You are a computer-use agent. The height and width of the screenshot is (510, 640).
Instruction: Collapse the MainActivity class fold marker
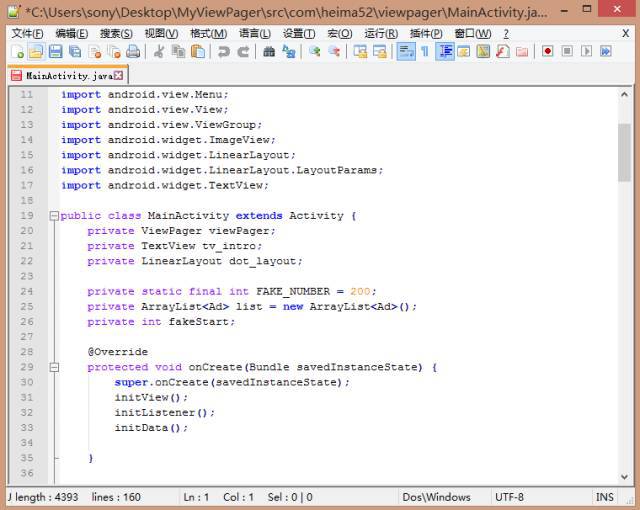coord(54,216)
